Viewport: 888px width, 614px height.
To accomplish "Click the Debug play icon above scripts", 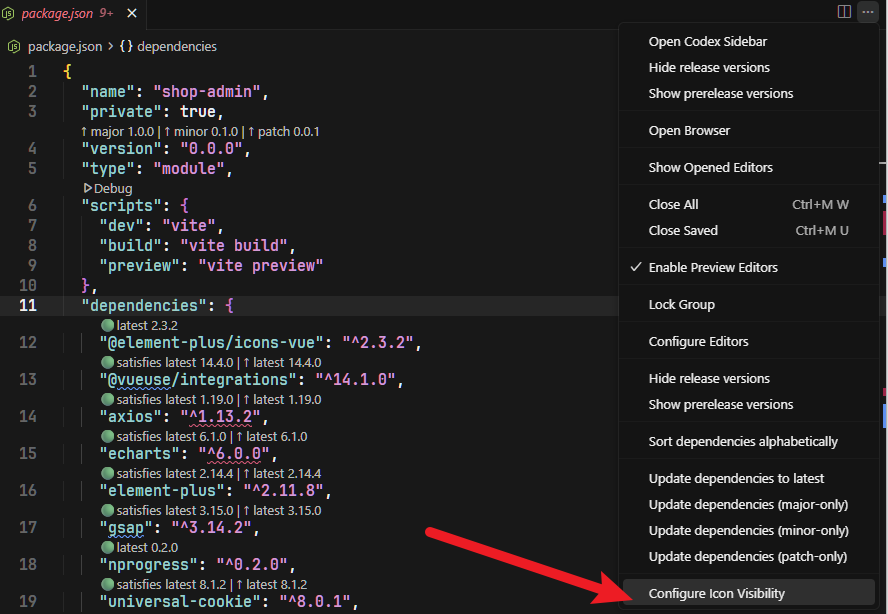I will 88,187.
